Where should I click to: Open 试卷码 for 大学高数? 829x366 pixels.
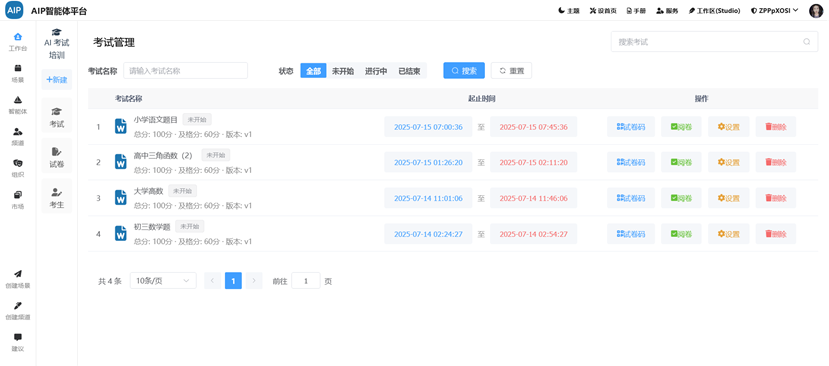click(631, 198)
